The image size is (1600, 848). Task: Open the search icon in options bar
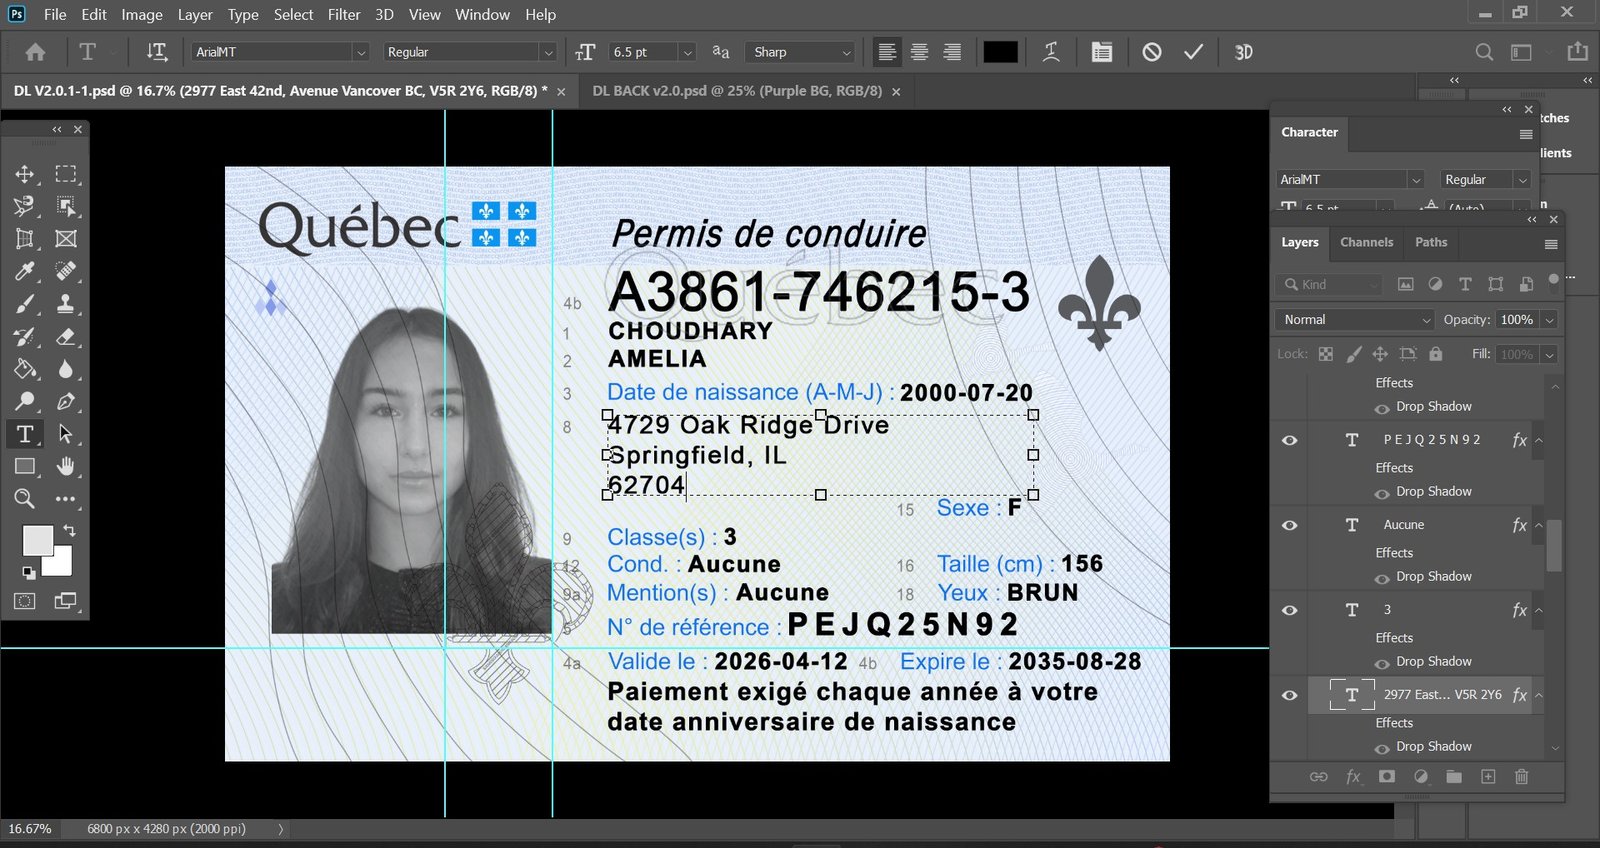[x=1485, y=52]
